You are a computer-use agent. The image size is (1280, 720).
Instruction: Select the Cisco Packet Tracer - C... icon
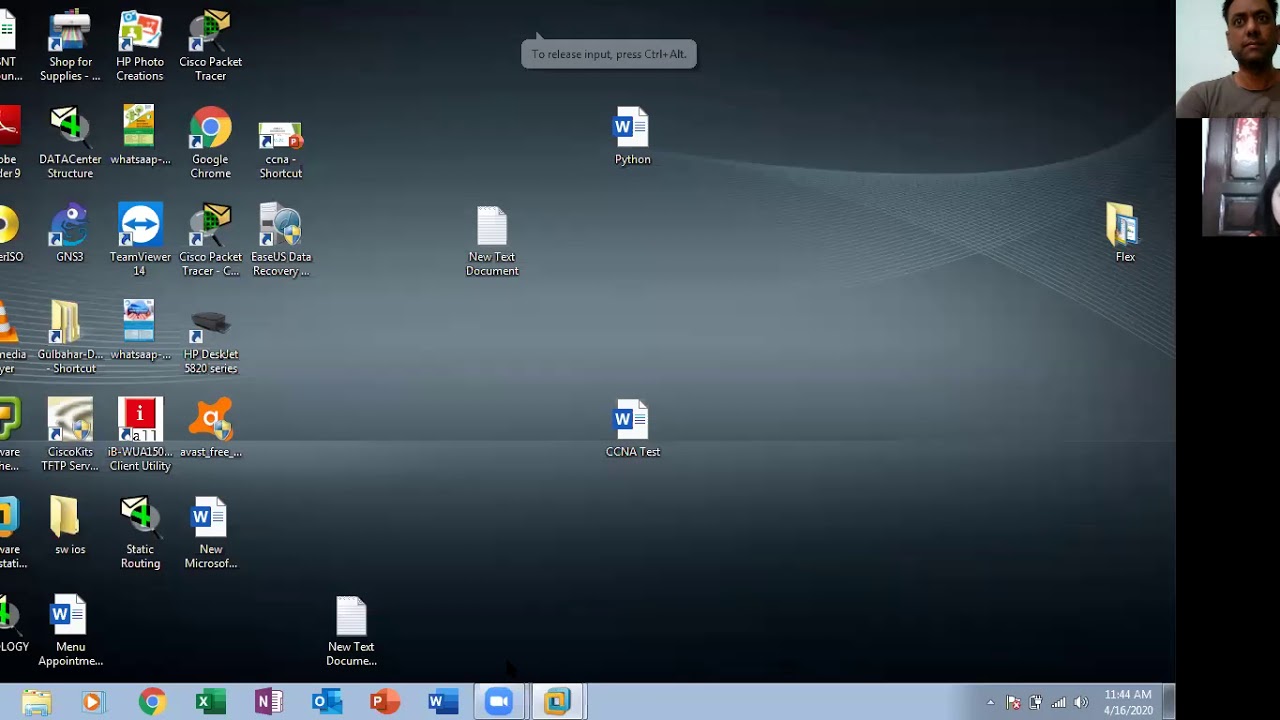click(x=210, y=241)
